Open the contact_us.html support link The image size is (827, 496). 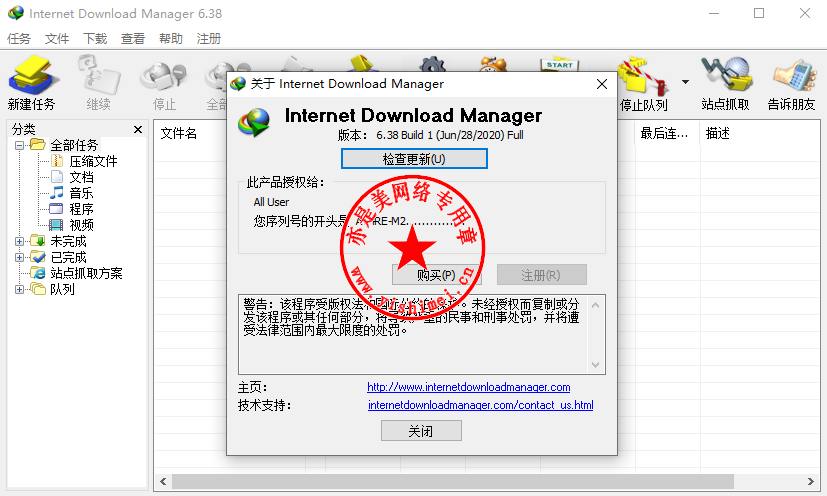(480, 405)
